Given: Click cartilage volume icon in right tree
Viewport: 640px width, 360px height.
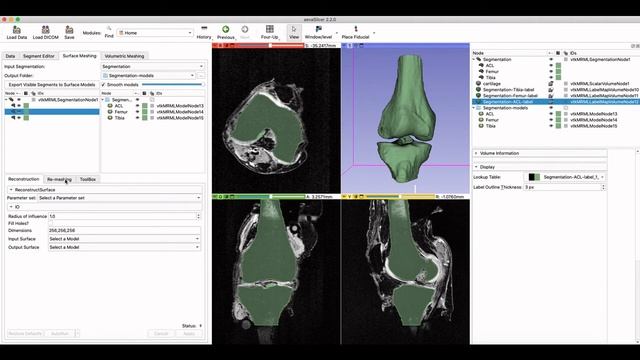Looking at the screenshot, I should pyautogui.click(x=478, y=83).
